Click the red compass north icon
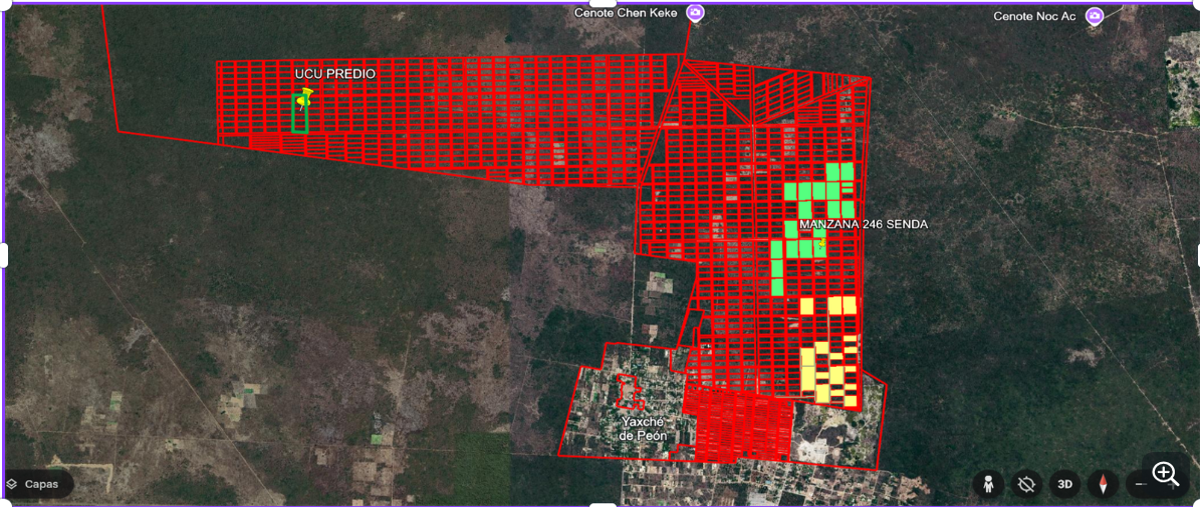1200x507 pixels. (1104, 485)
